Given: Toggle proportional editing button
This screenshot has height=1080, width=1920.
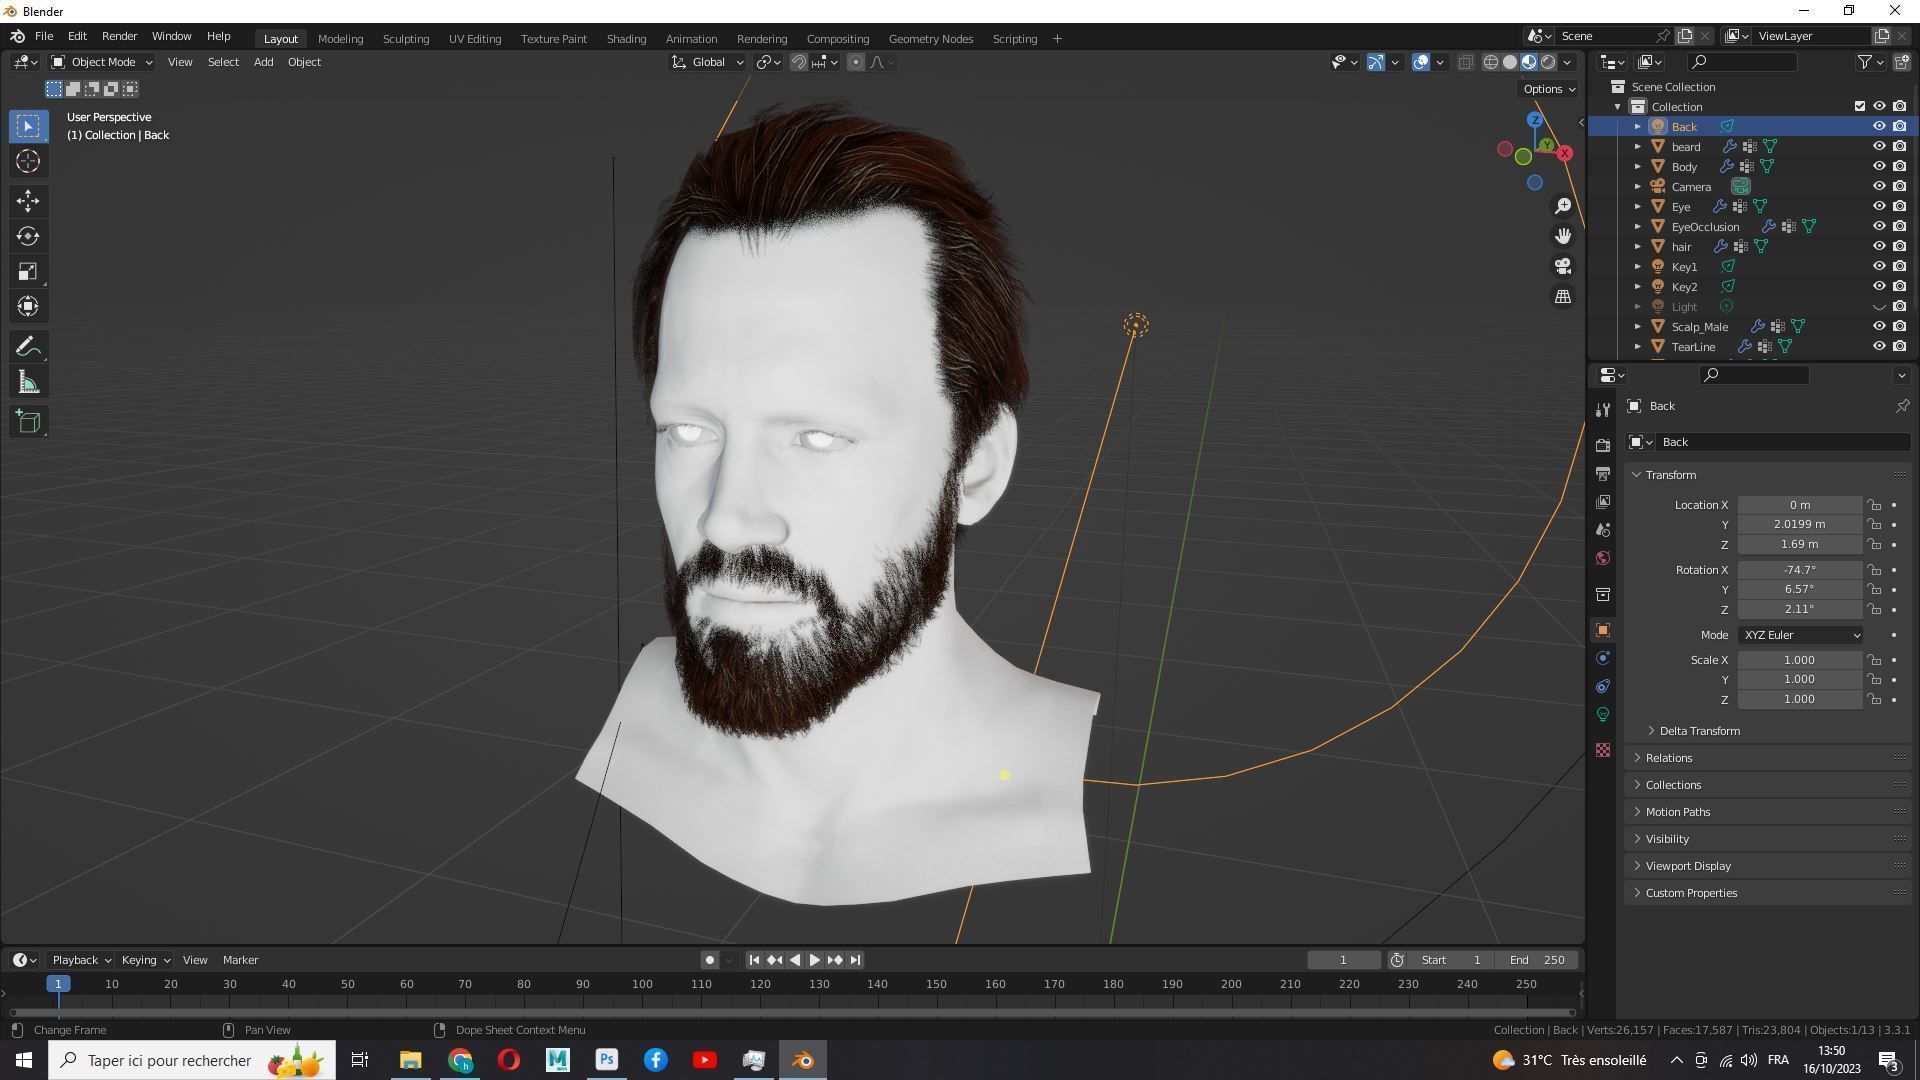Looking at the screenshot, I should pos(856,62).
